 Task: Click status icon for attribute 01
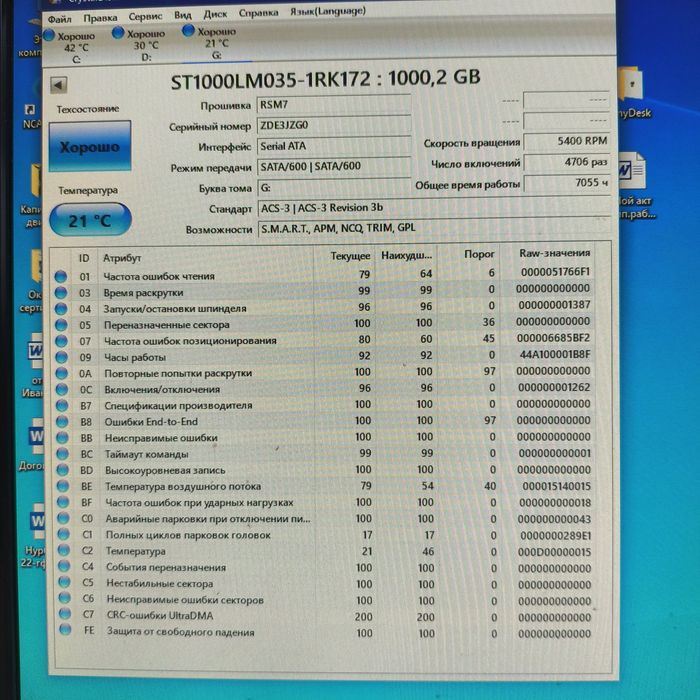(x=61, y=277)
